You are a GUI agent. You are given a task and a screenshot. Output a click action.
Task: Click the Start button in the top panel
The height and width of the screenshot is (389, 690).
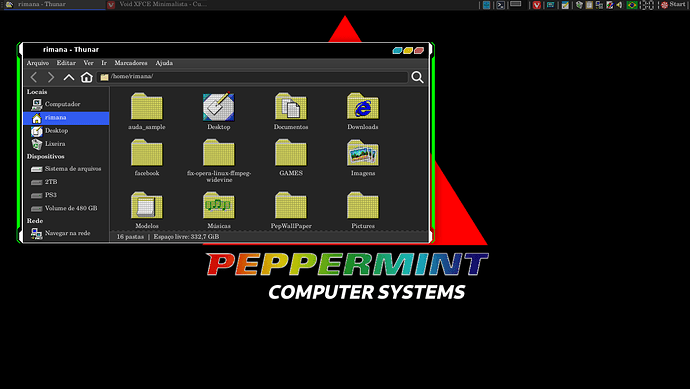click(x=673, y=5)
